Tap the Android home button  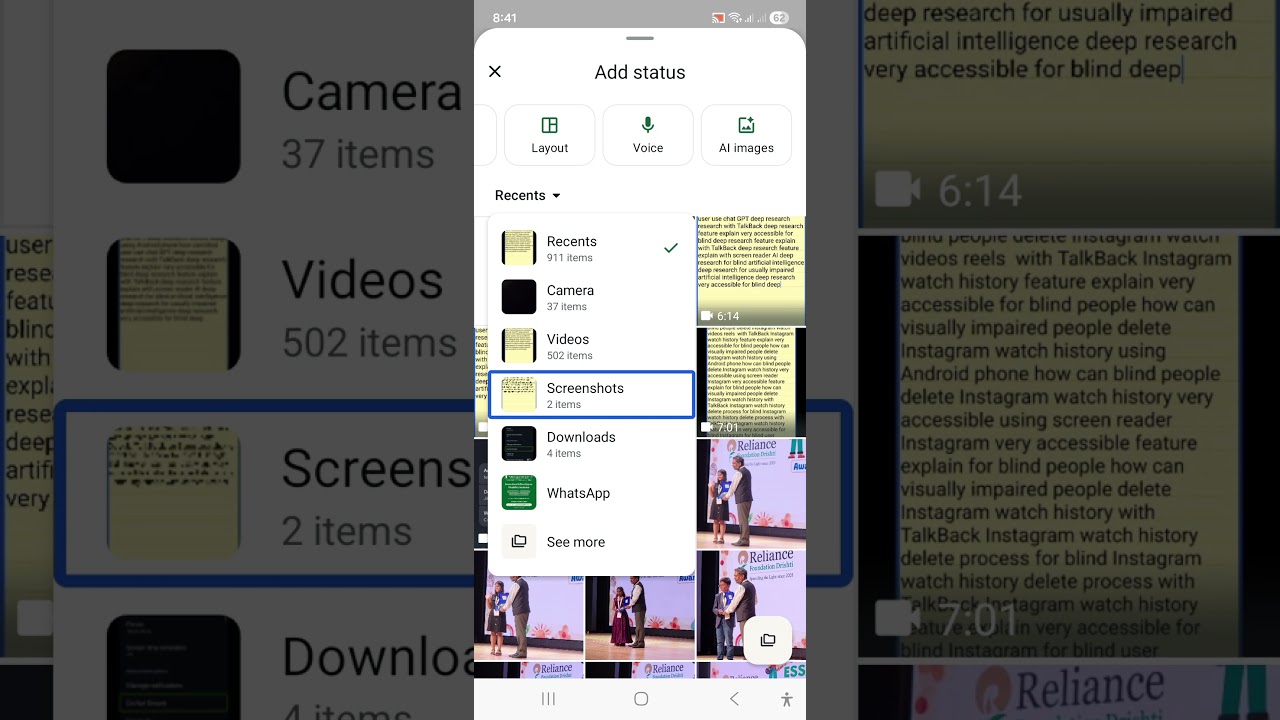pyautogui.click(x=641, y=699)
